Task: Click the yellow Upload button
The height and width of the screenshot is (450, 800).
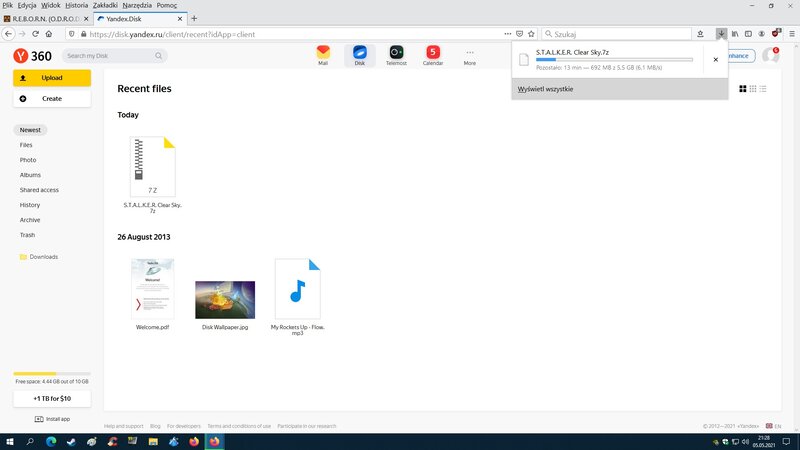Action: (52, 78)
